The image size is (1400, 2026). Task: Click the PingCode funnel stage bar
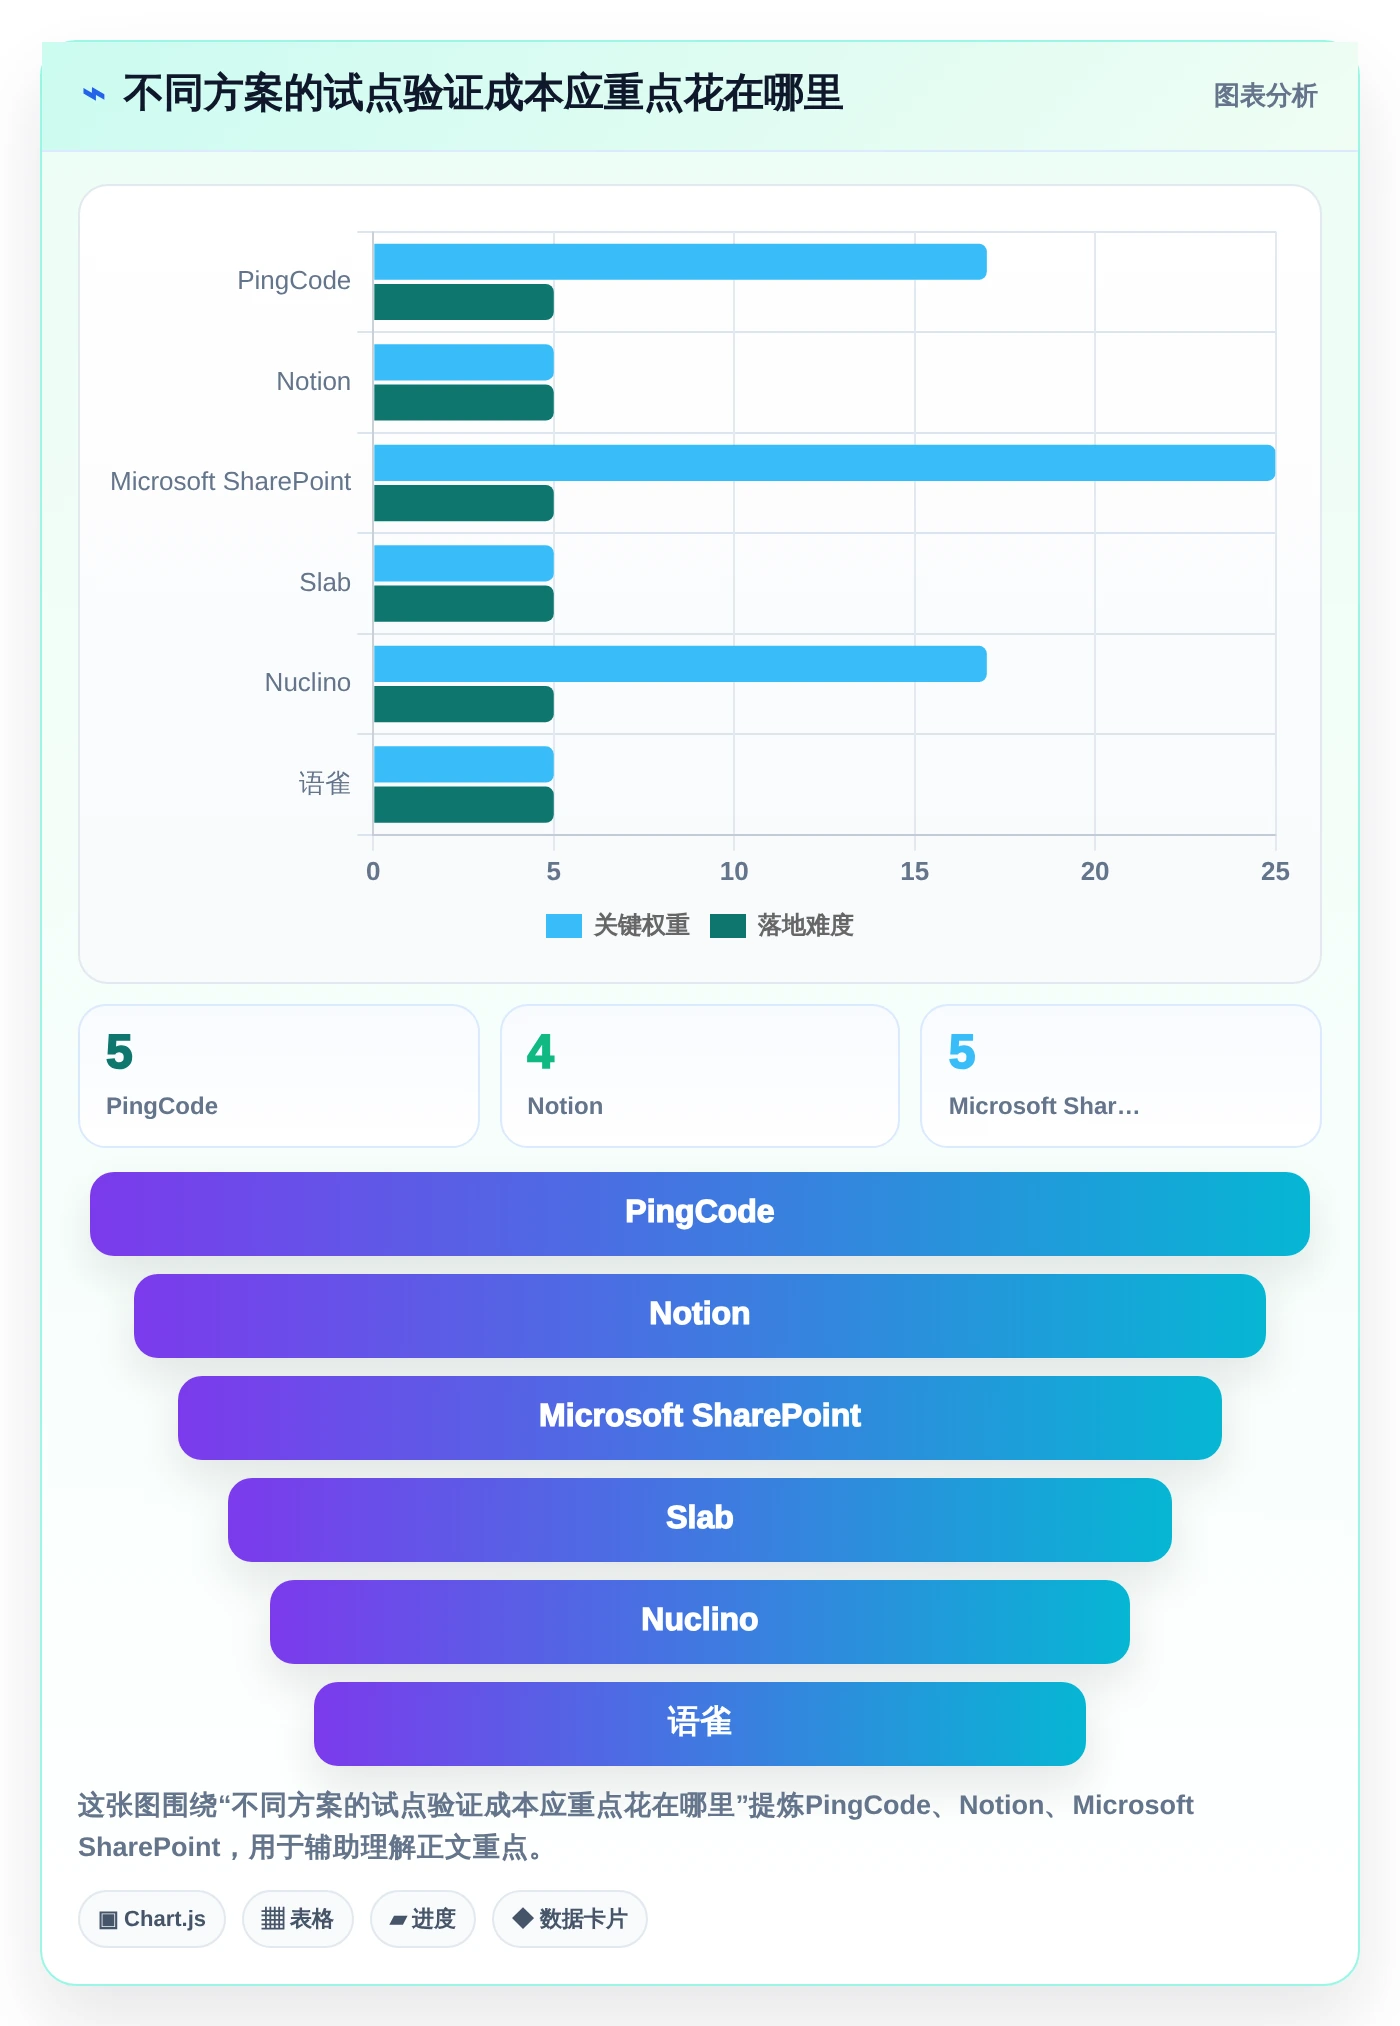point(700,1214)
